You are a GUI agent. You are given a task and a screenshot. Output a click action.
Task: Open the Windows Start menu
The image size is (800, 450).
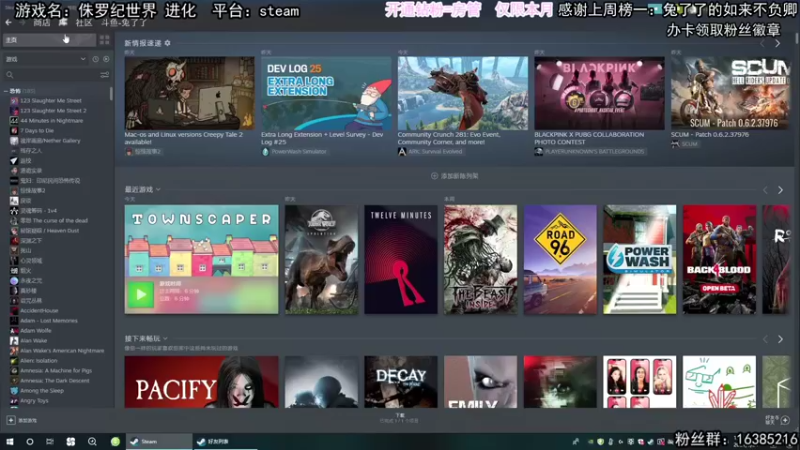pos(10,442)
